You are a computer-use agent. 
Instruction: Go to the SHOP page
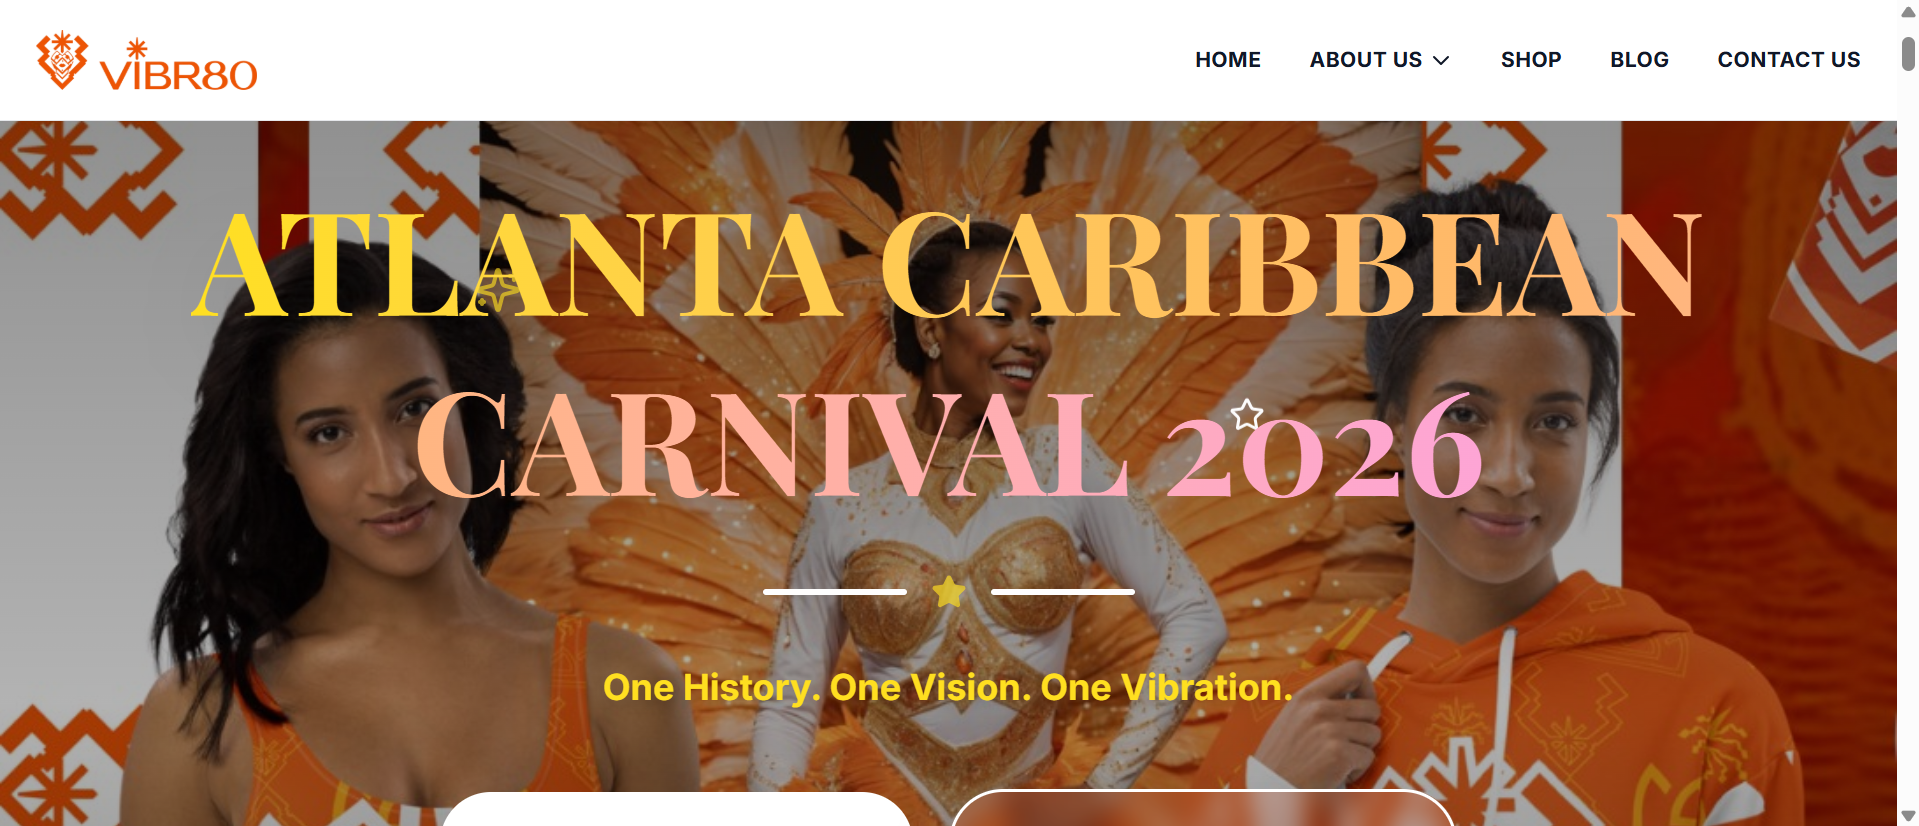pyautogui.click(x=1531, y=60)
